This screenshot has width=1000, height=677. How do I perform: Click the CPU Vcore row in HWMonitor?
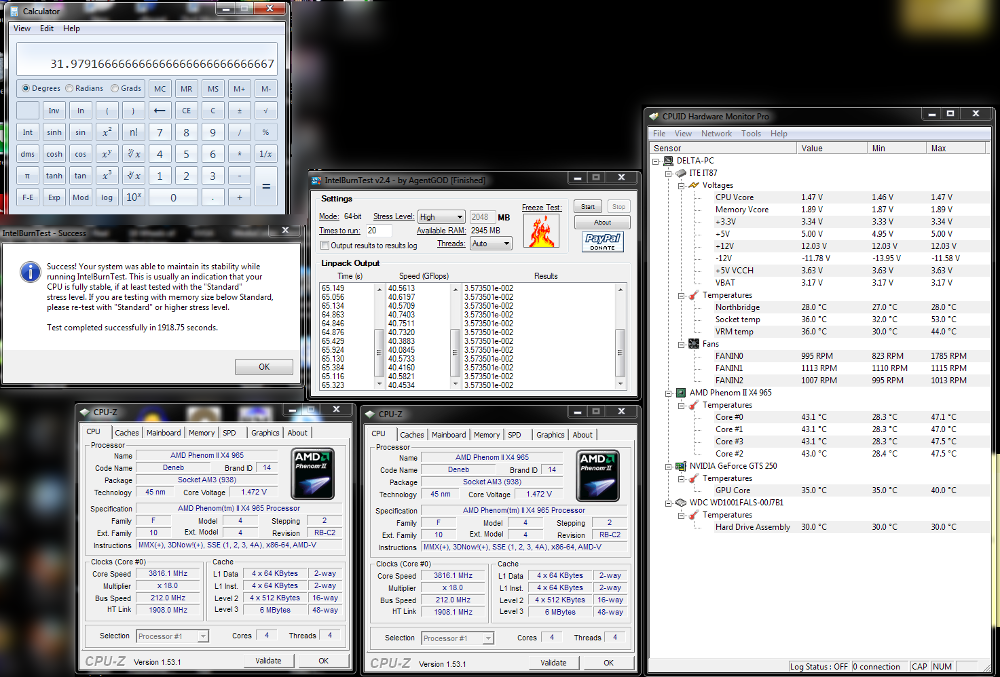click(x=819, y=198)
